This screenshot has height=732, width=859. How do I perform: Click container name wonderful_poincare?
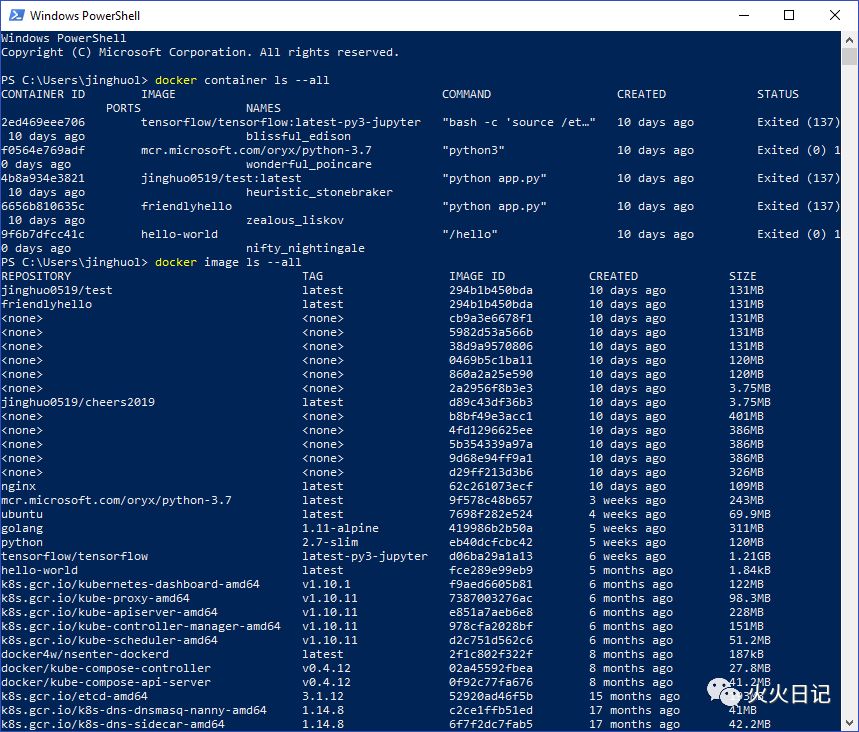pos(308,164)
